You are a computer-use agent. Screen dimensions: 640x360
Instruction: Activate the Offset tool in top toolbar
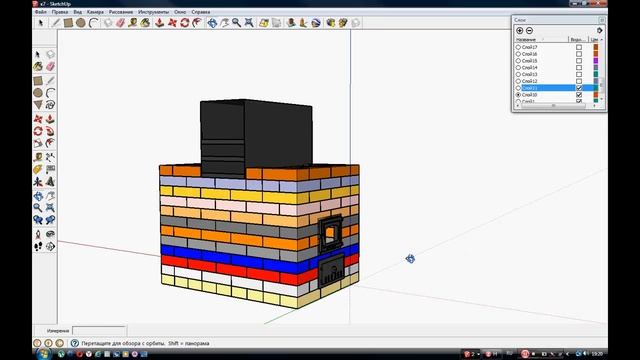click(197, 23)
